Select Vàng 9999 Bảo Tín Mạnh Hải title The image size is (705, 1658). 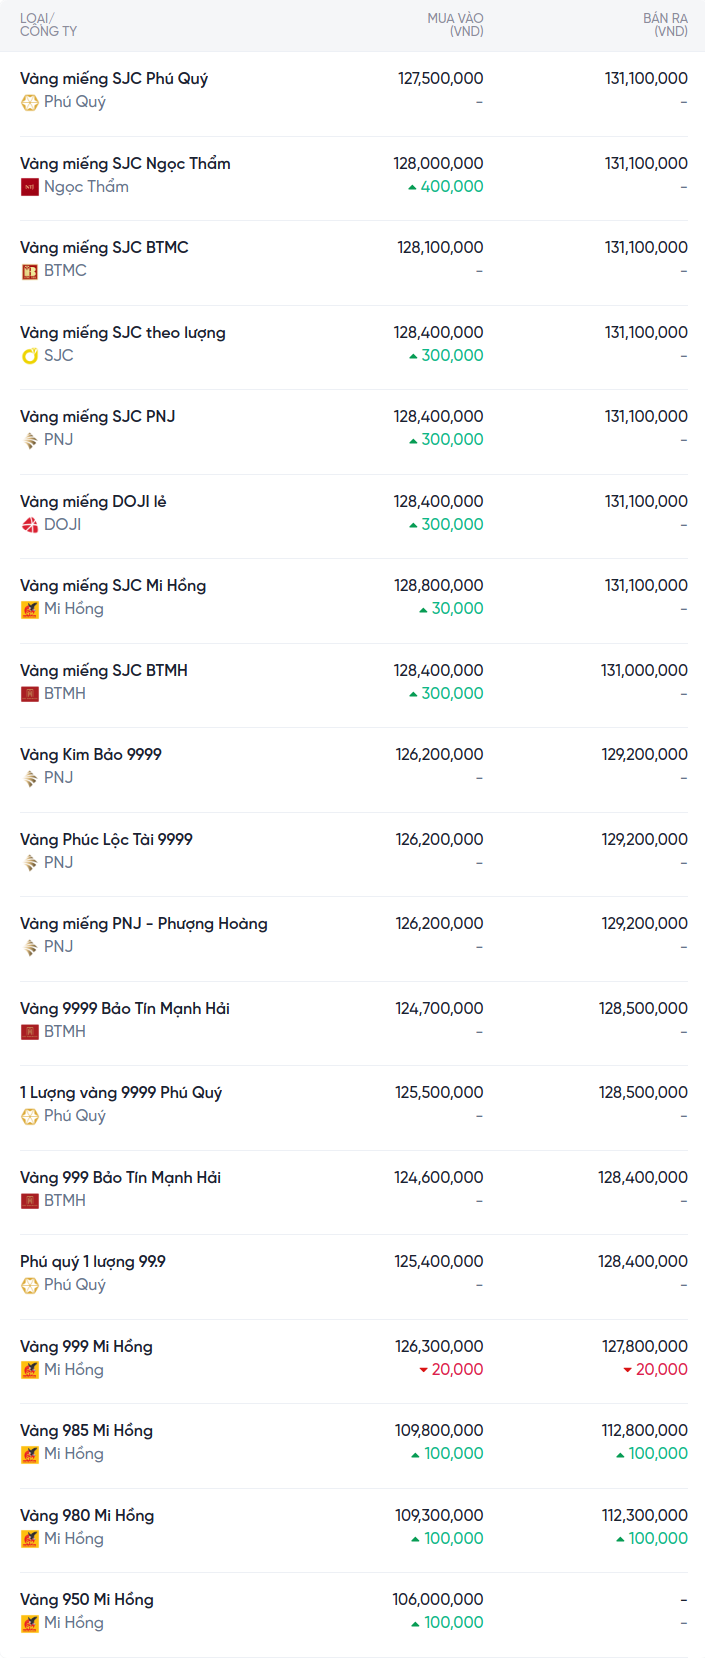tap(125, 1008)
